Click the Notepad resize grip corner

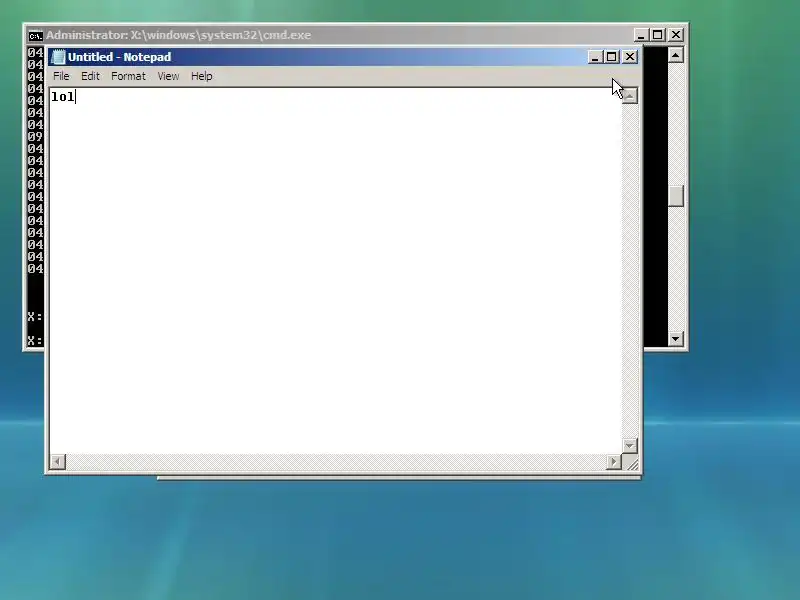click(632, 463)
